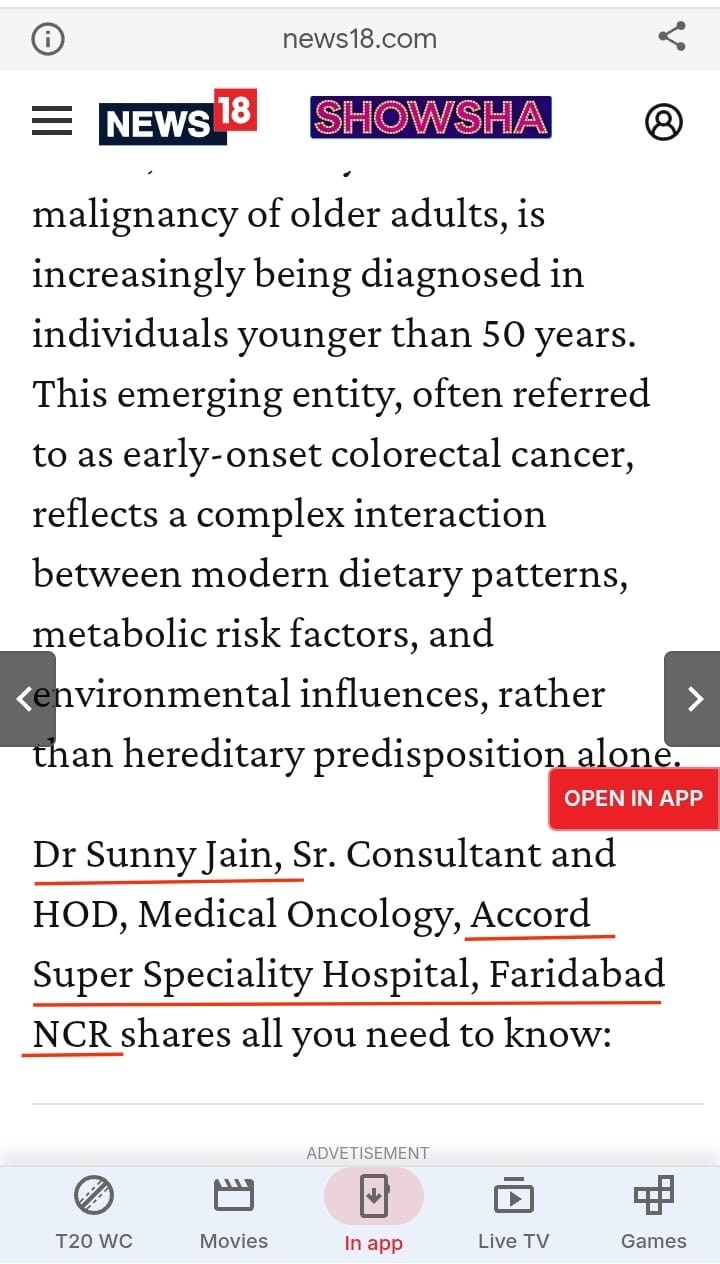Open the Movies clapperboard icon
This screenshot has height=1264, width=720.
point(234,1195)
